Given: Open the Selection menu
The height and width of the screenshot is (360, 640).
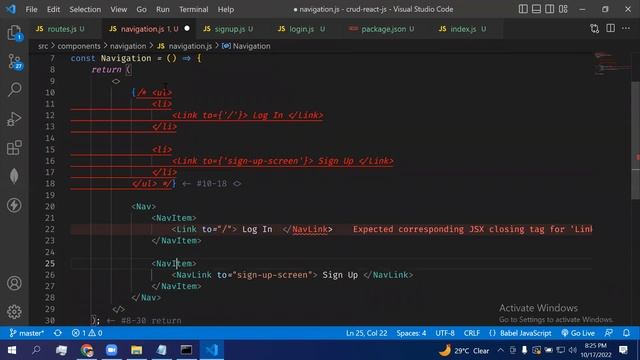Looking at the screenshot, I should [85, 9].
